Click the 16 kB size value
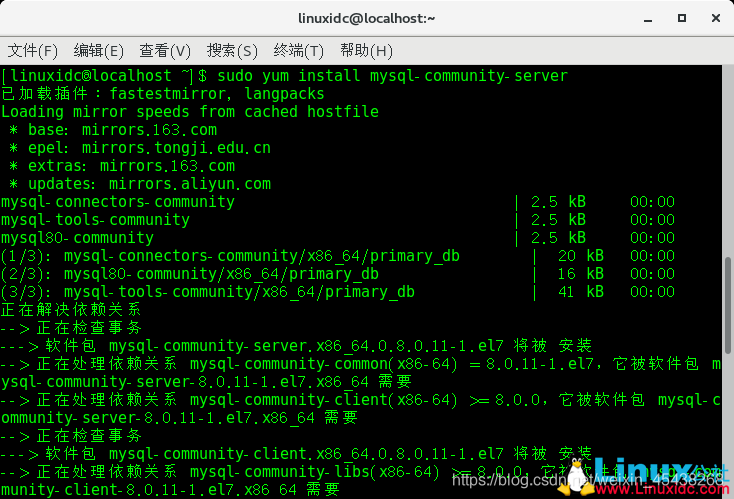Image resolution: width=734 pixels, height=499 pixels. [580, 274]
